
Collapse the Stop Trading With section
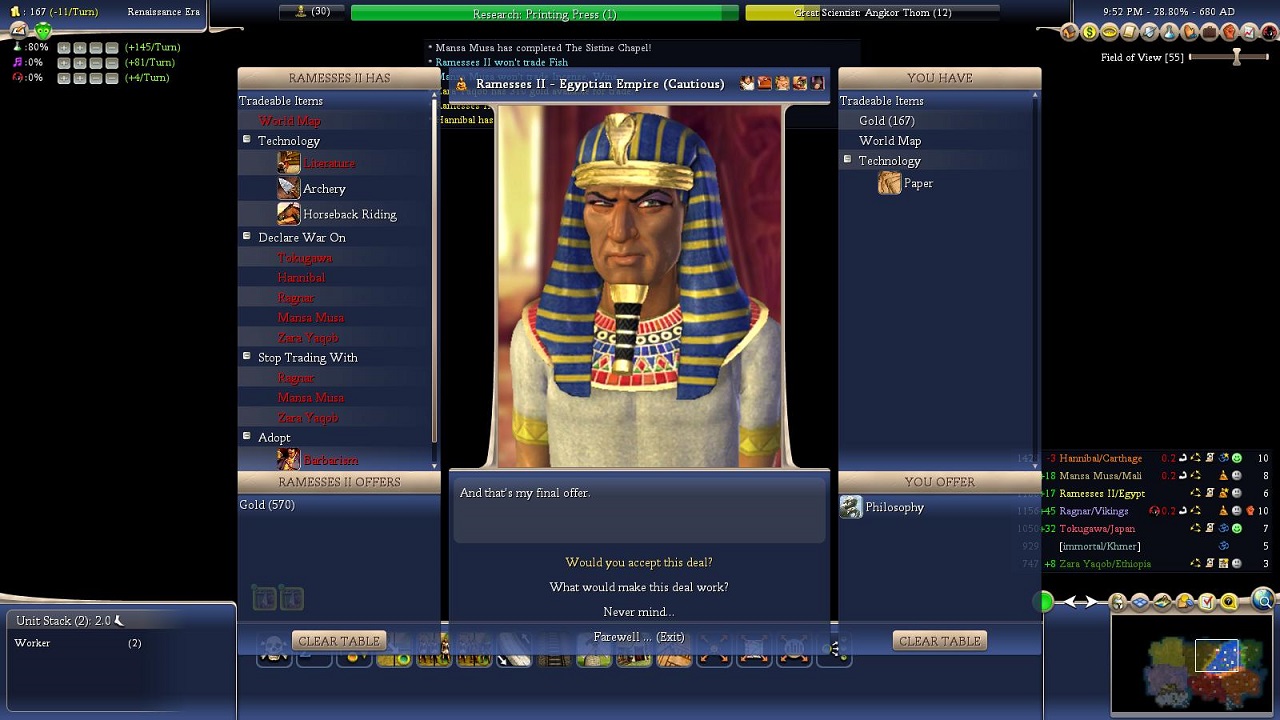(x=246, y=356)
